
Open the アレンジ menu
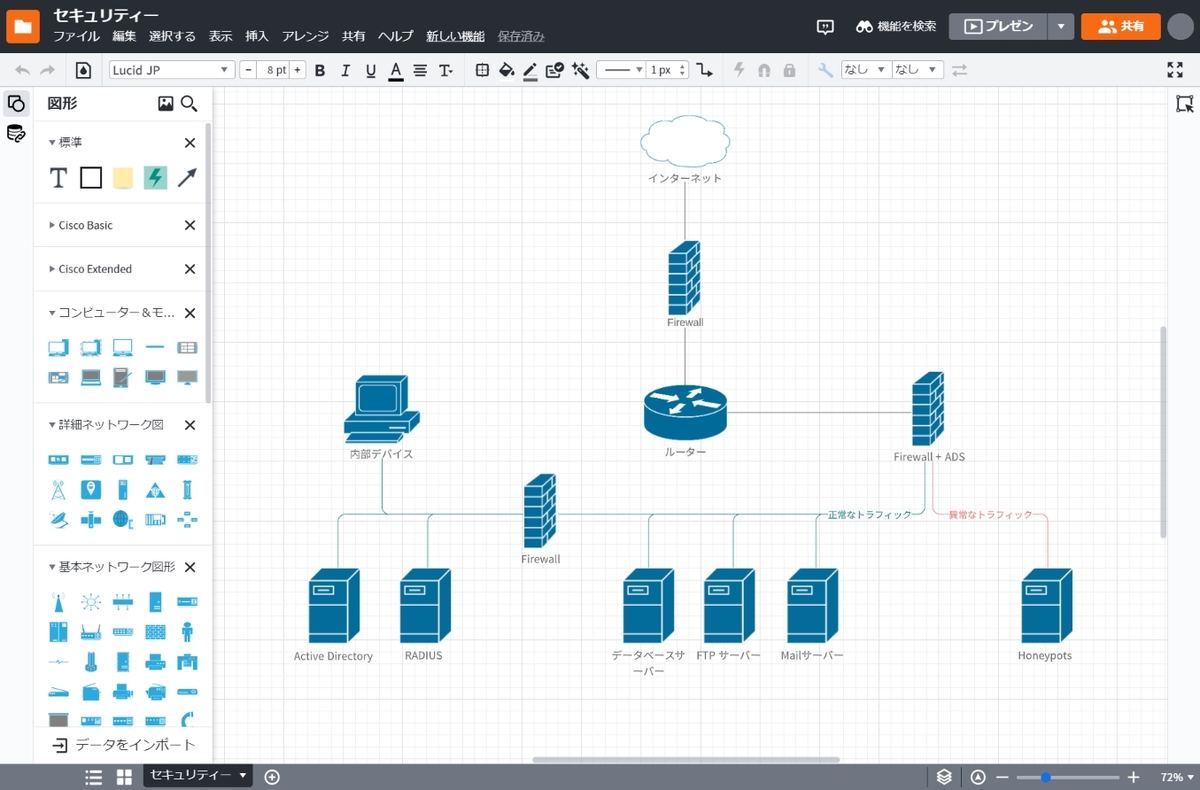(305, 36)
